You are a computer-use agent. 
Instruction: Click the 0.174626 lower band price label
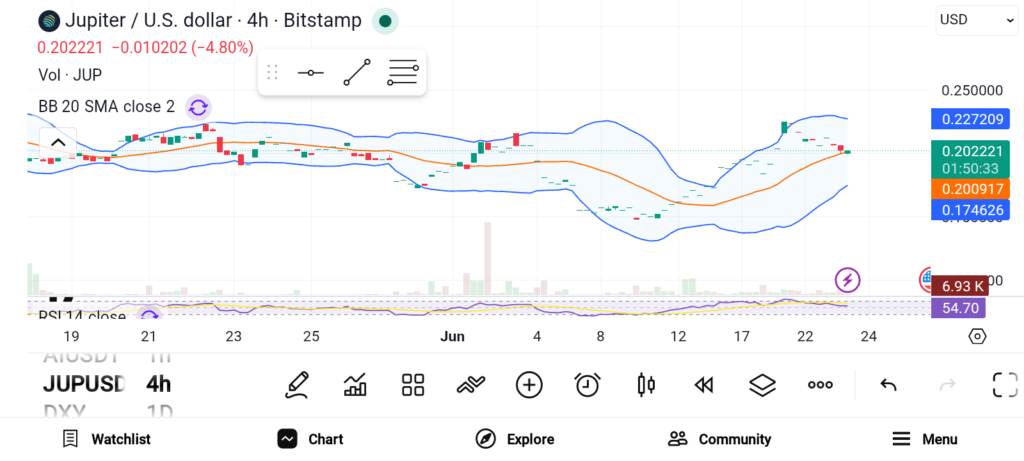(970, 210)
